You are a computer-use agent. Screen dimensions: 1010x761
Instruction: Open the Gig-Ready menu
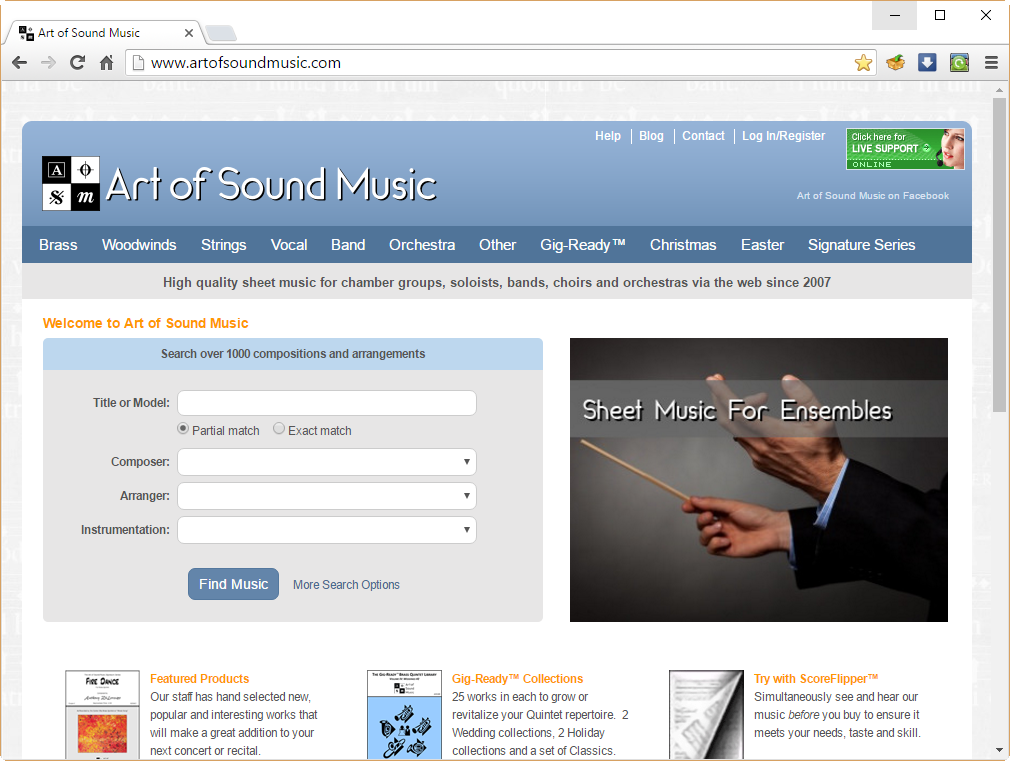(583, 245)
